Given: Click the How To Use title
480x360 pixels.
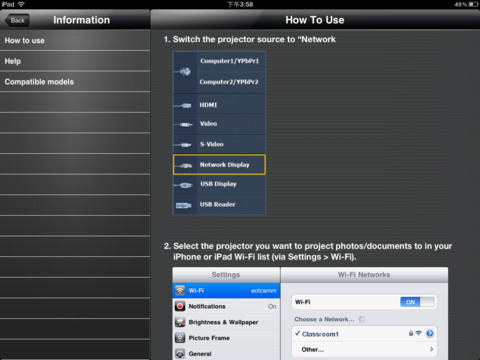Looking at the screenshot, I should (x=315, y=20).
